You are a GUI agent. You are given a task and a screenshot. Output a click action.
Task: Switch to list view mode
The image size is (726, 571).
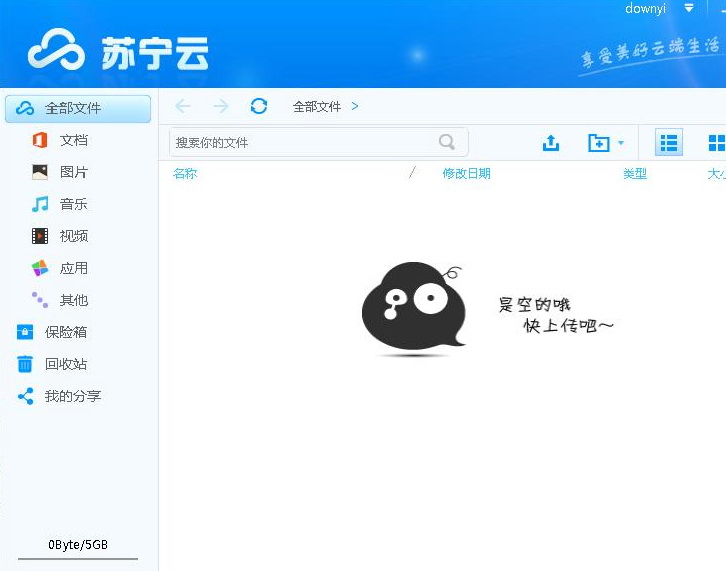[669, 143]
